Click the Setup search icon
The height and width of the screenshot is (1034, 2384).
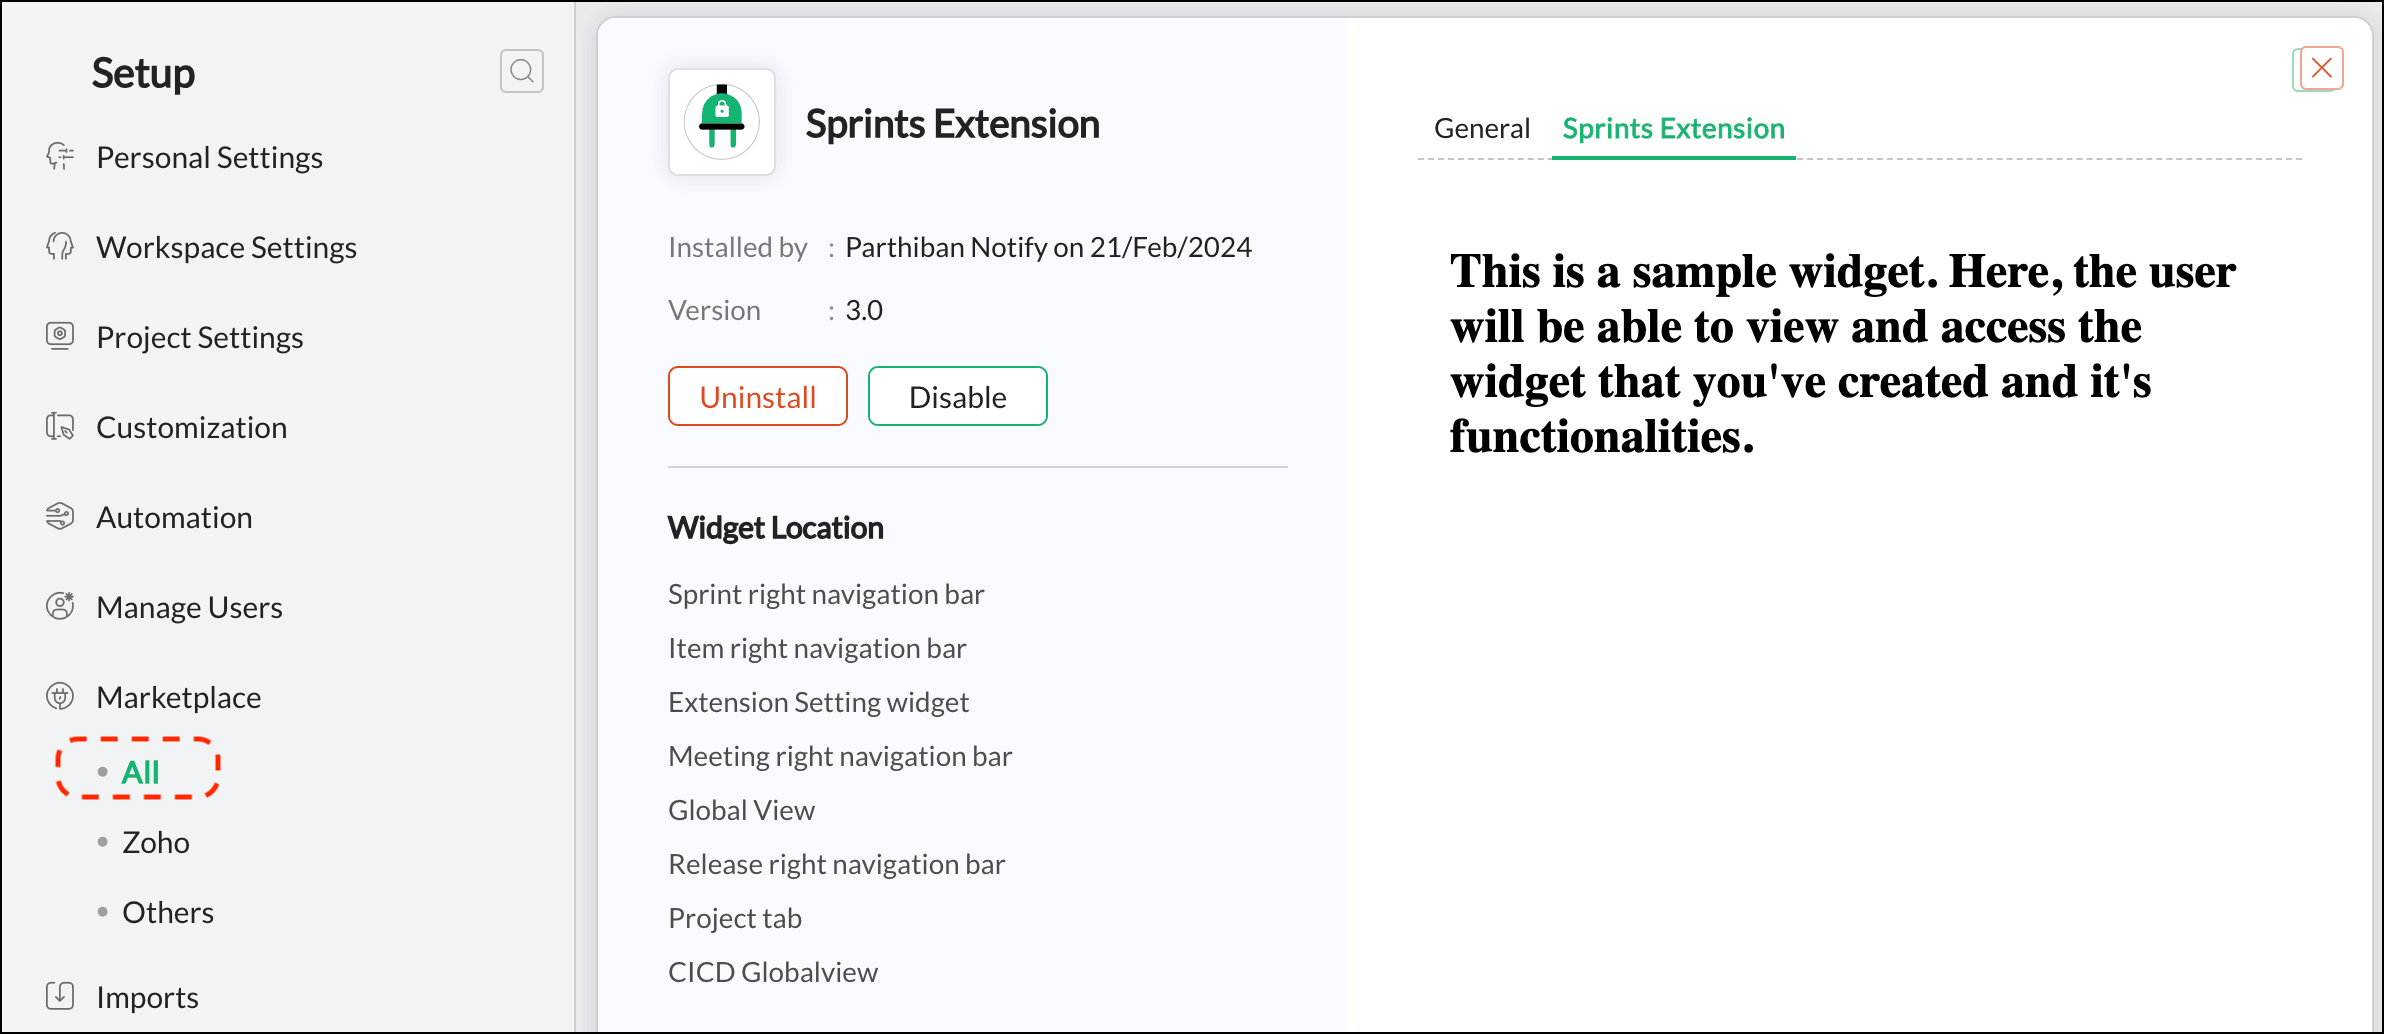(521, 71)
